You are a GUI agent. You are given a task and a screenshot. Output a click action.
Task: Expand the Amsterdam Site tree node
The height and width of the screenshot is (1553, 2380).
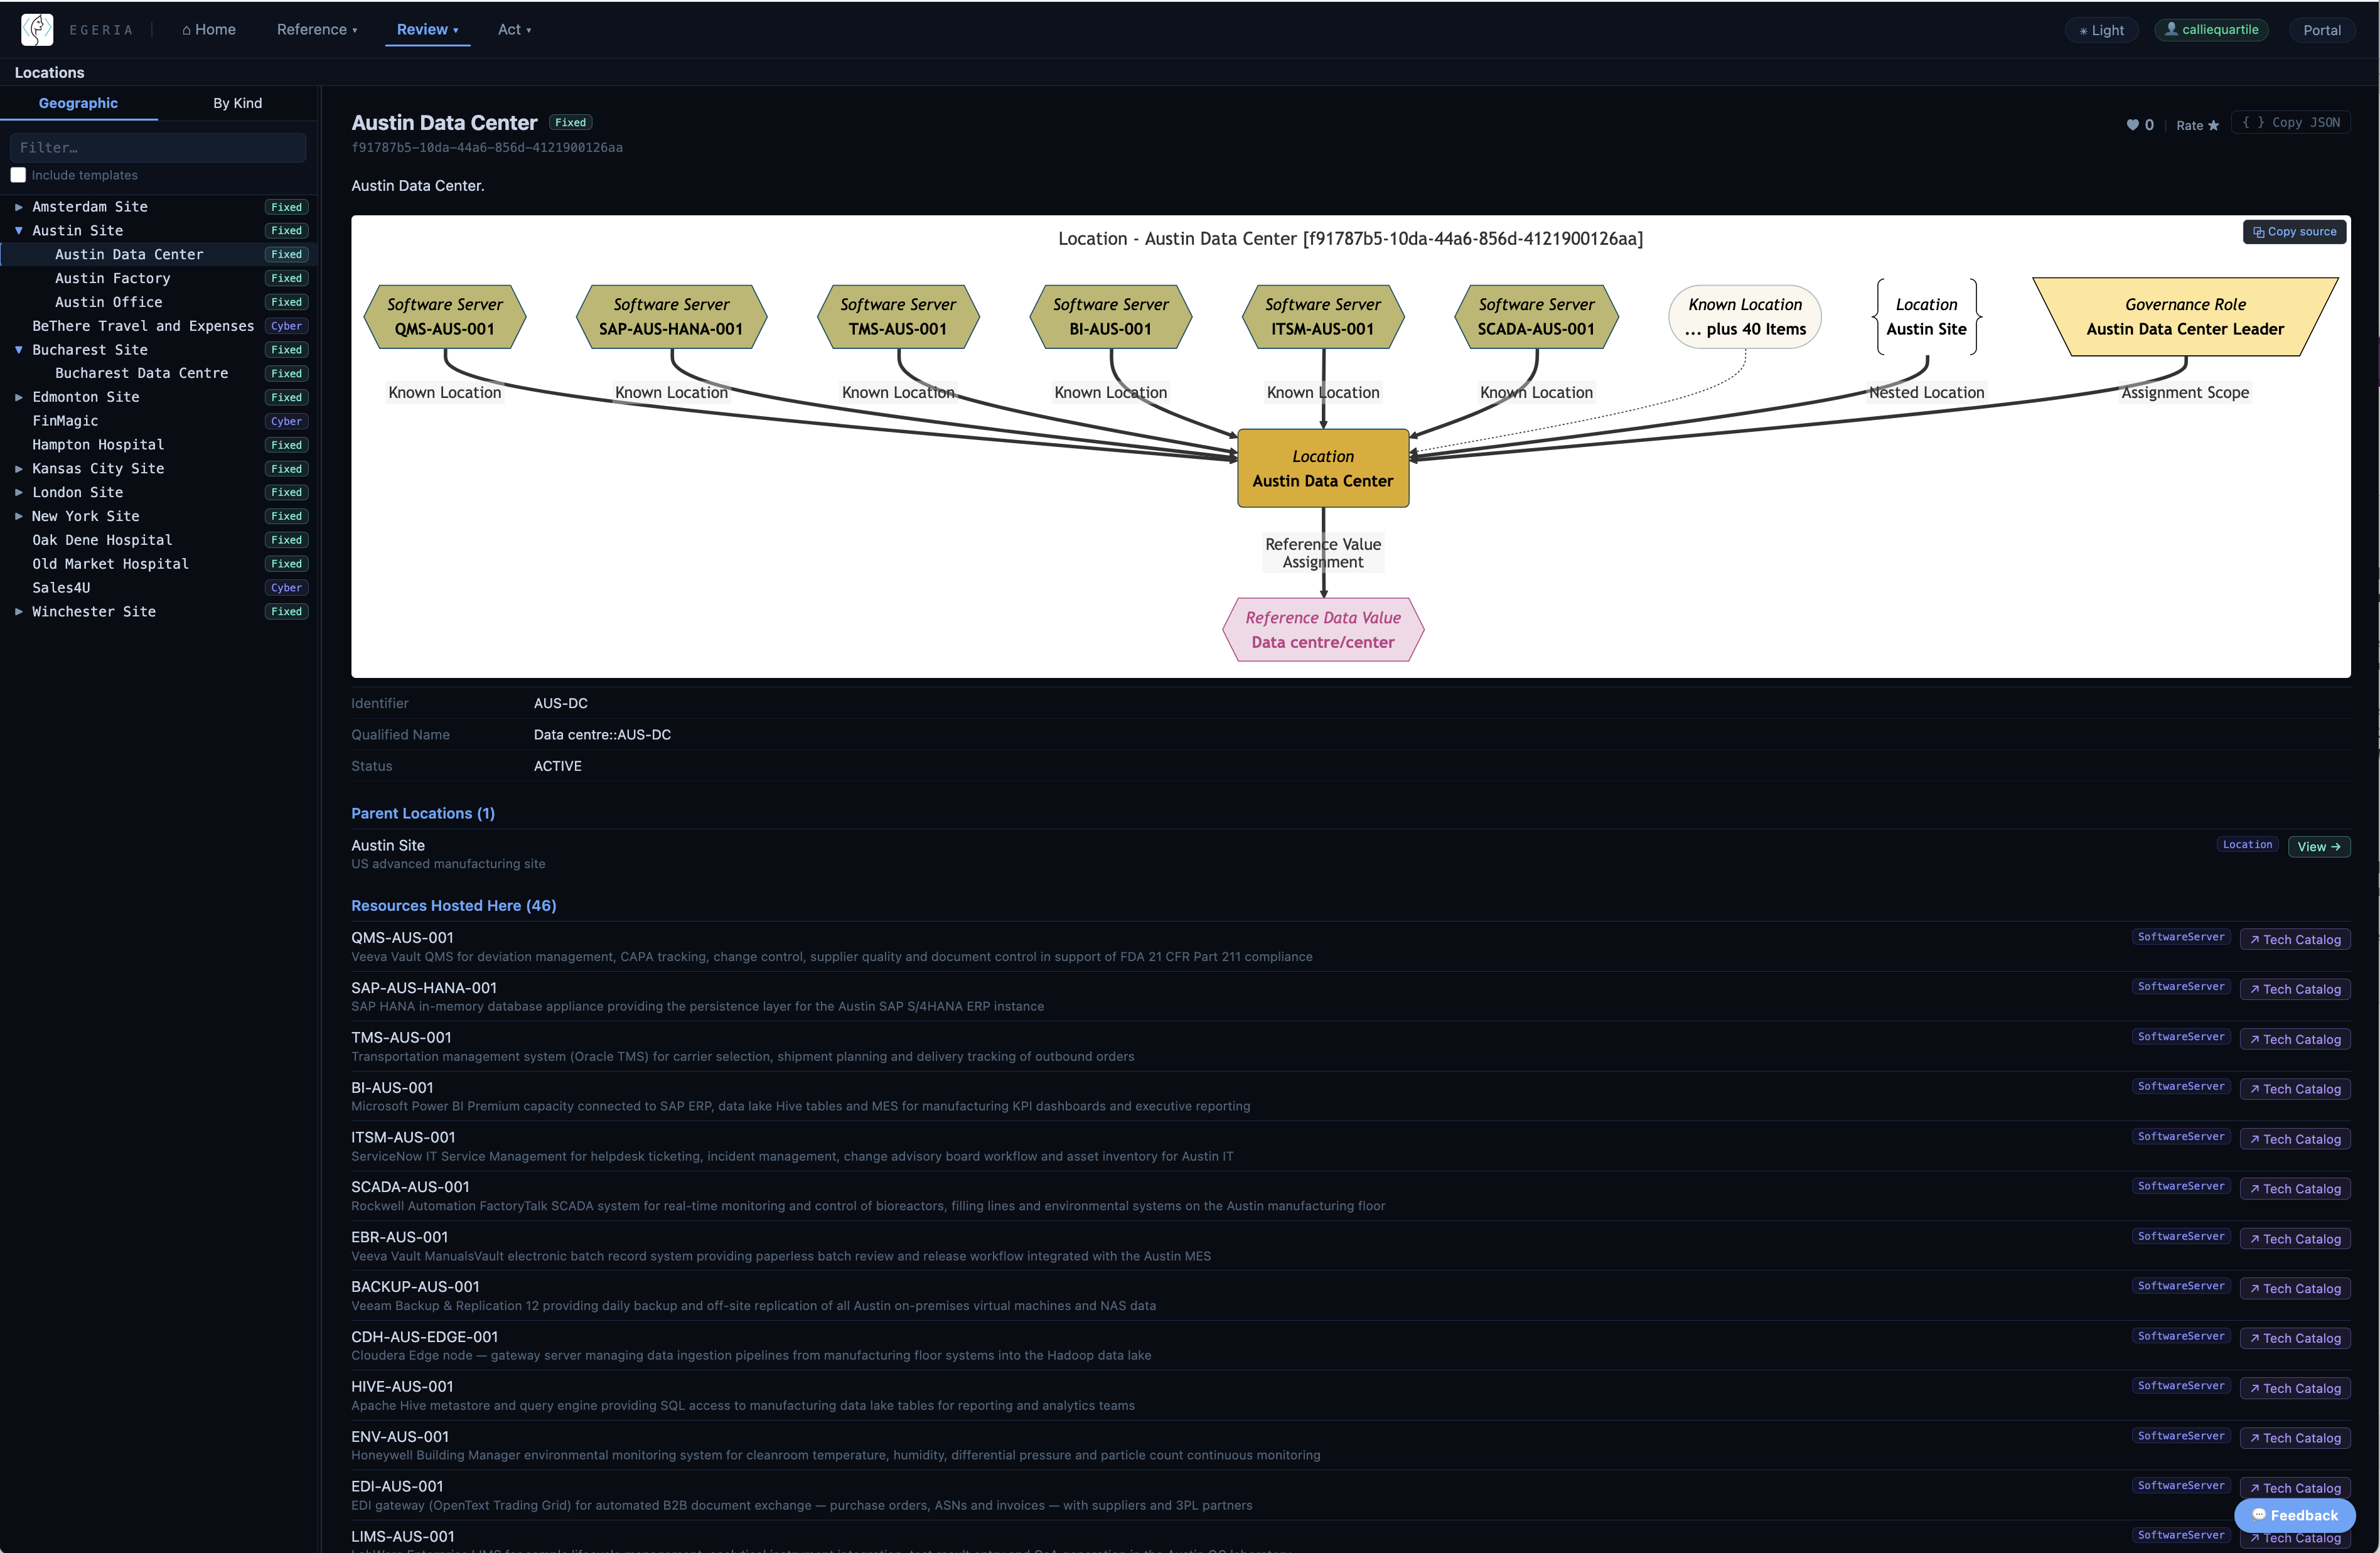pyautogui.click(x=18, y=207)
